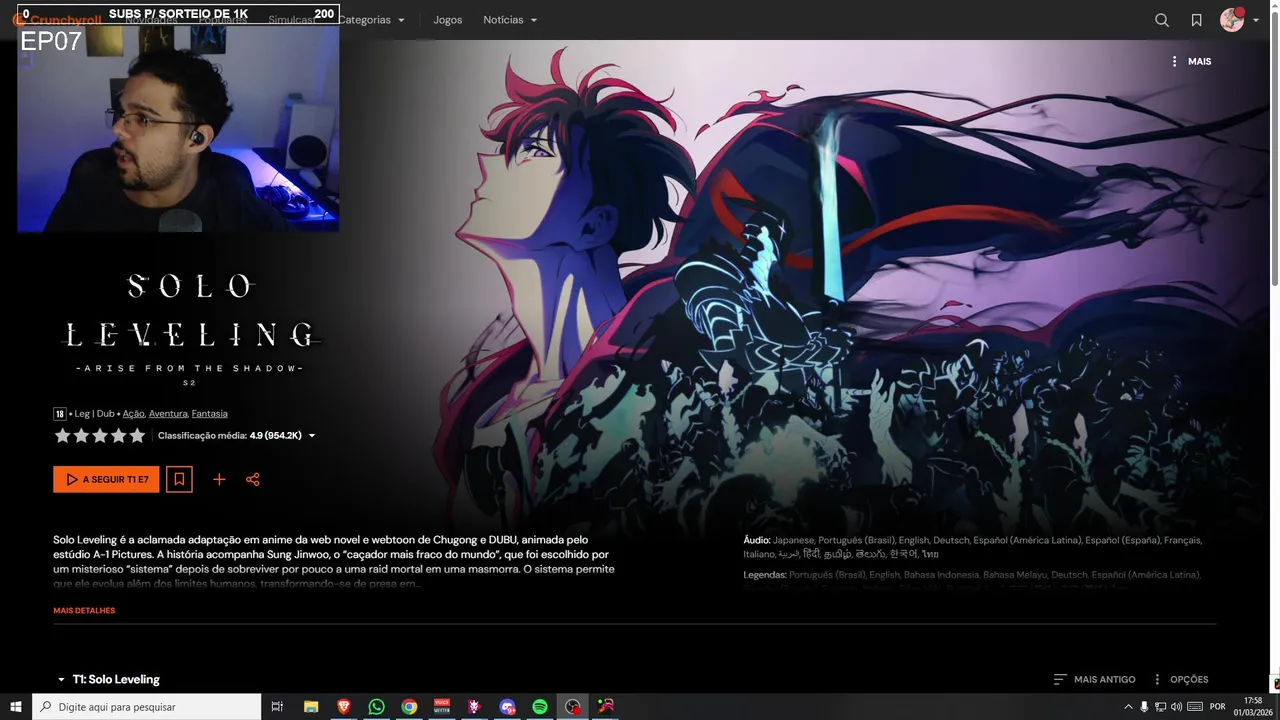Open the OPÇÕES episode options menu
This screenshot has width=1280, height=720.
(x=1180, y=679)
